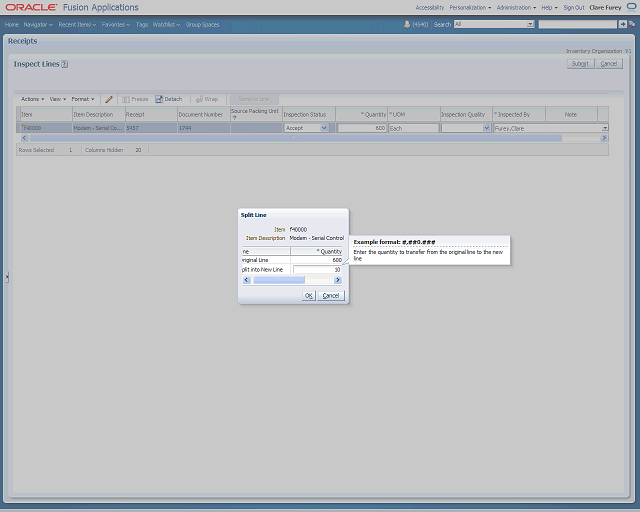This screenshot has height=512, width=640.
Task: Go to Home
Action: (12, 24)
